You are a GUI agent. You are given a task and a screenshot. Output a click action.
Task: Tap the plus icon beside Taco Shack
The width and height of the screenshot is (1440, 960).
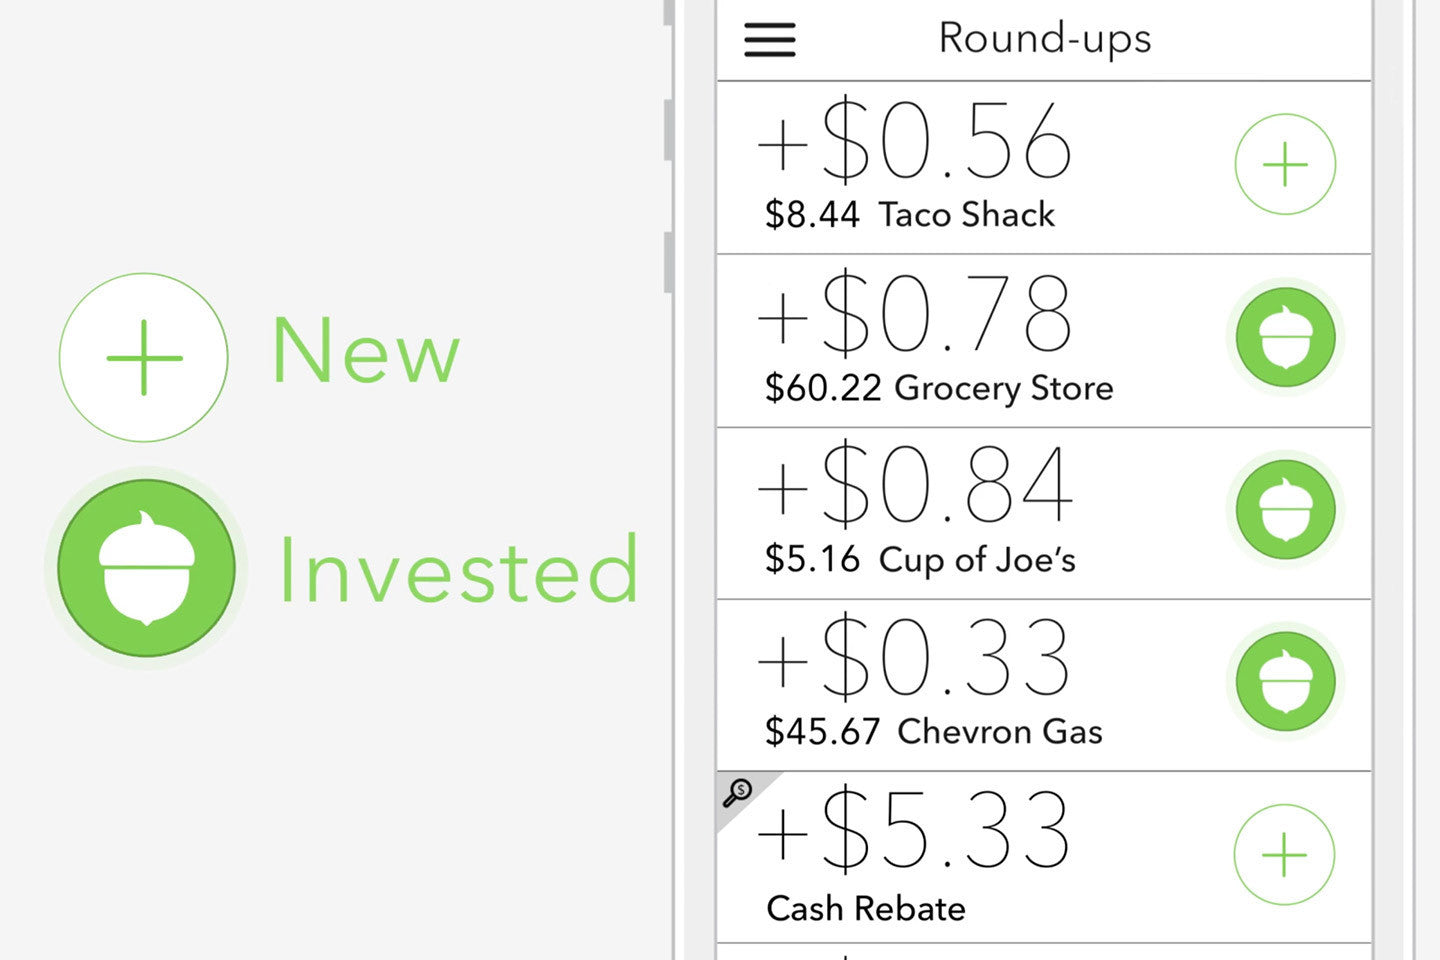(1285, 165)
